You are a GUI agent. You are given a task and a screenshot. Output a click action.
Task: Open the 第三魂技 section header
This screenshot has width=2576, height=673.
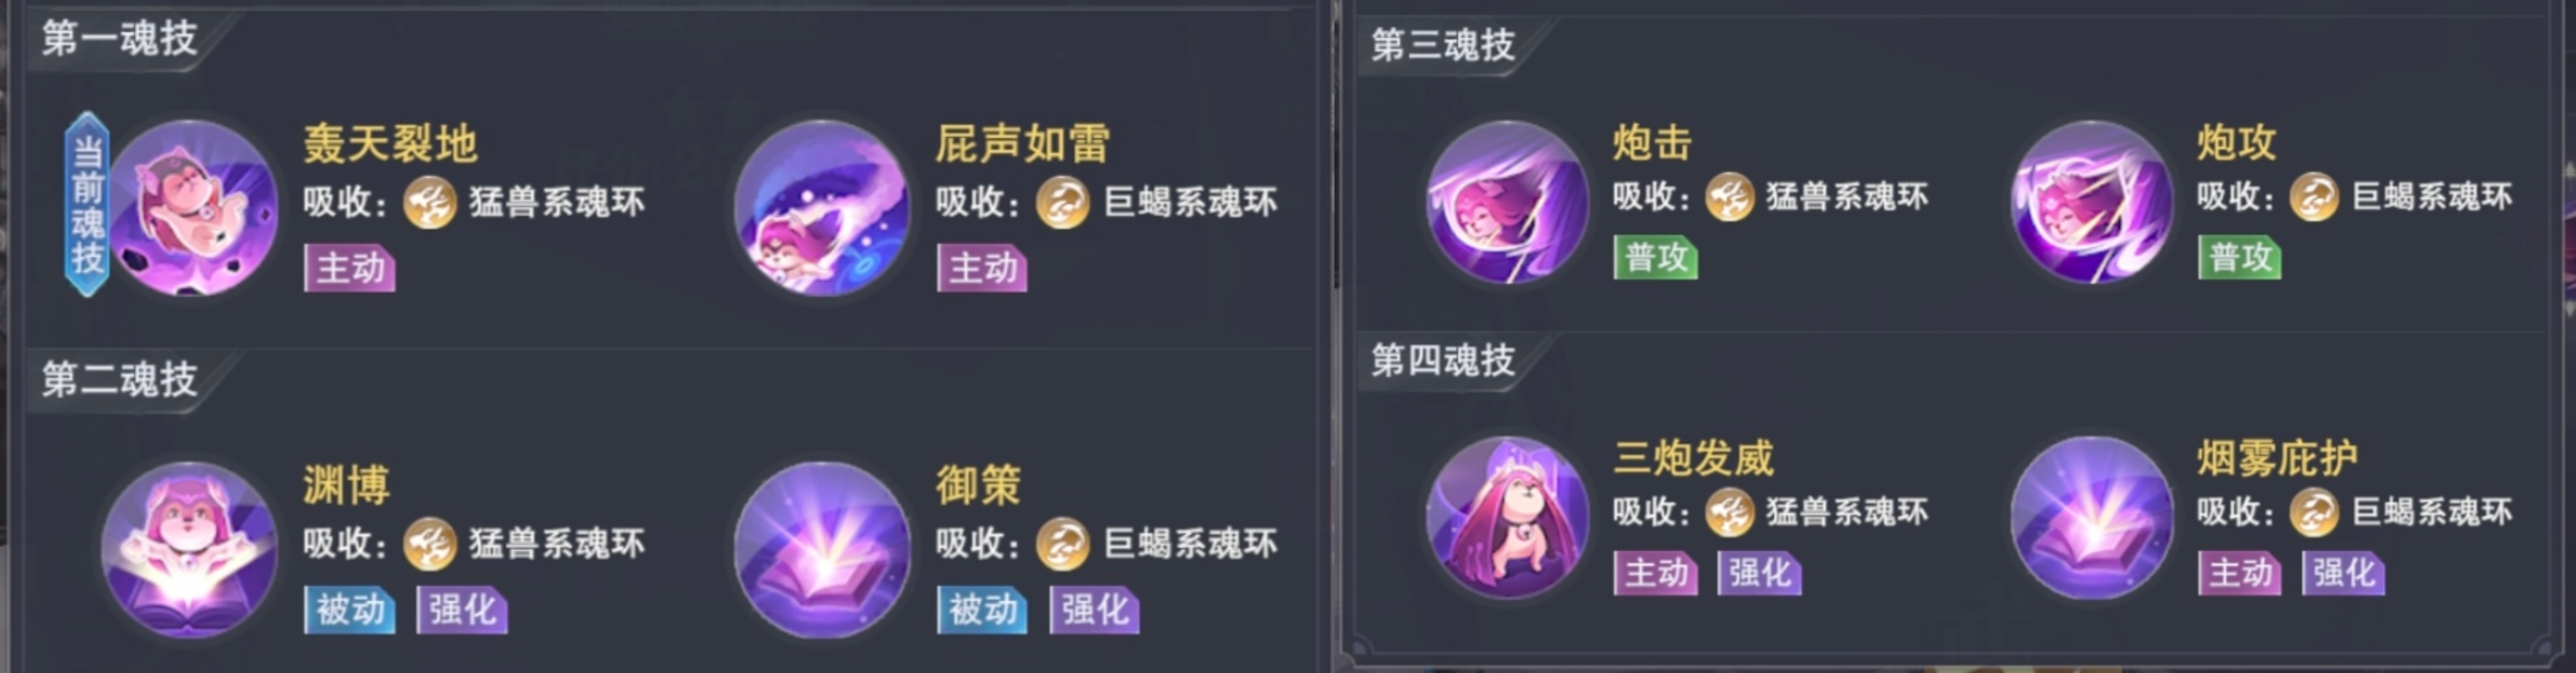pyautogui.click(x=1443, y=45)
